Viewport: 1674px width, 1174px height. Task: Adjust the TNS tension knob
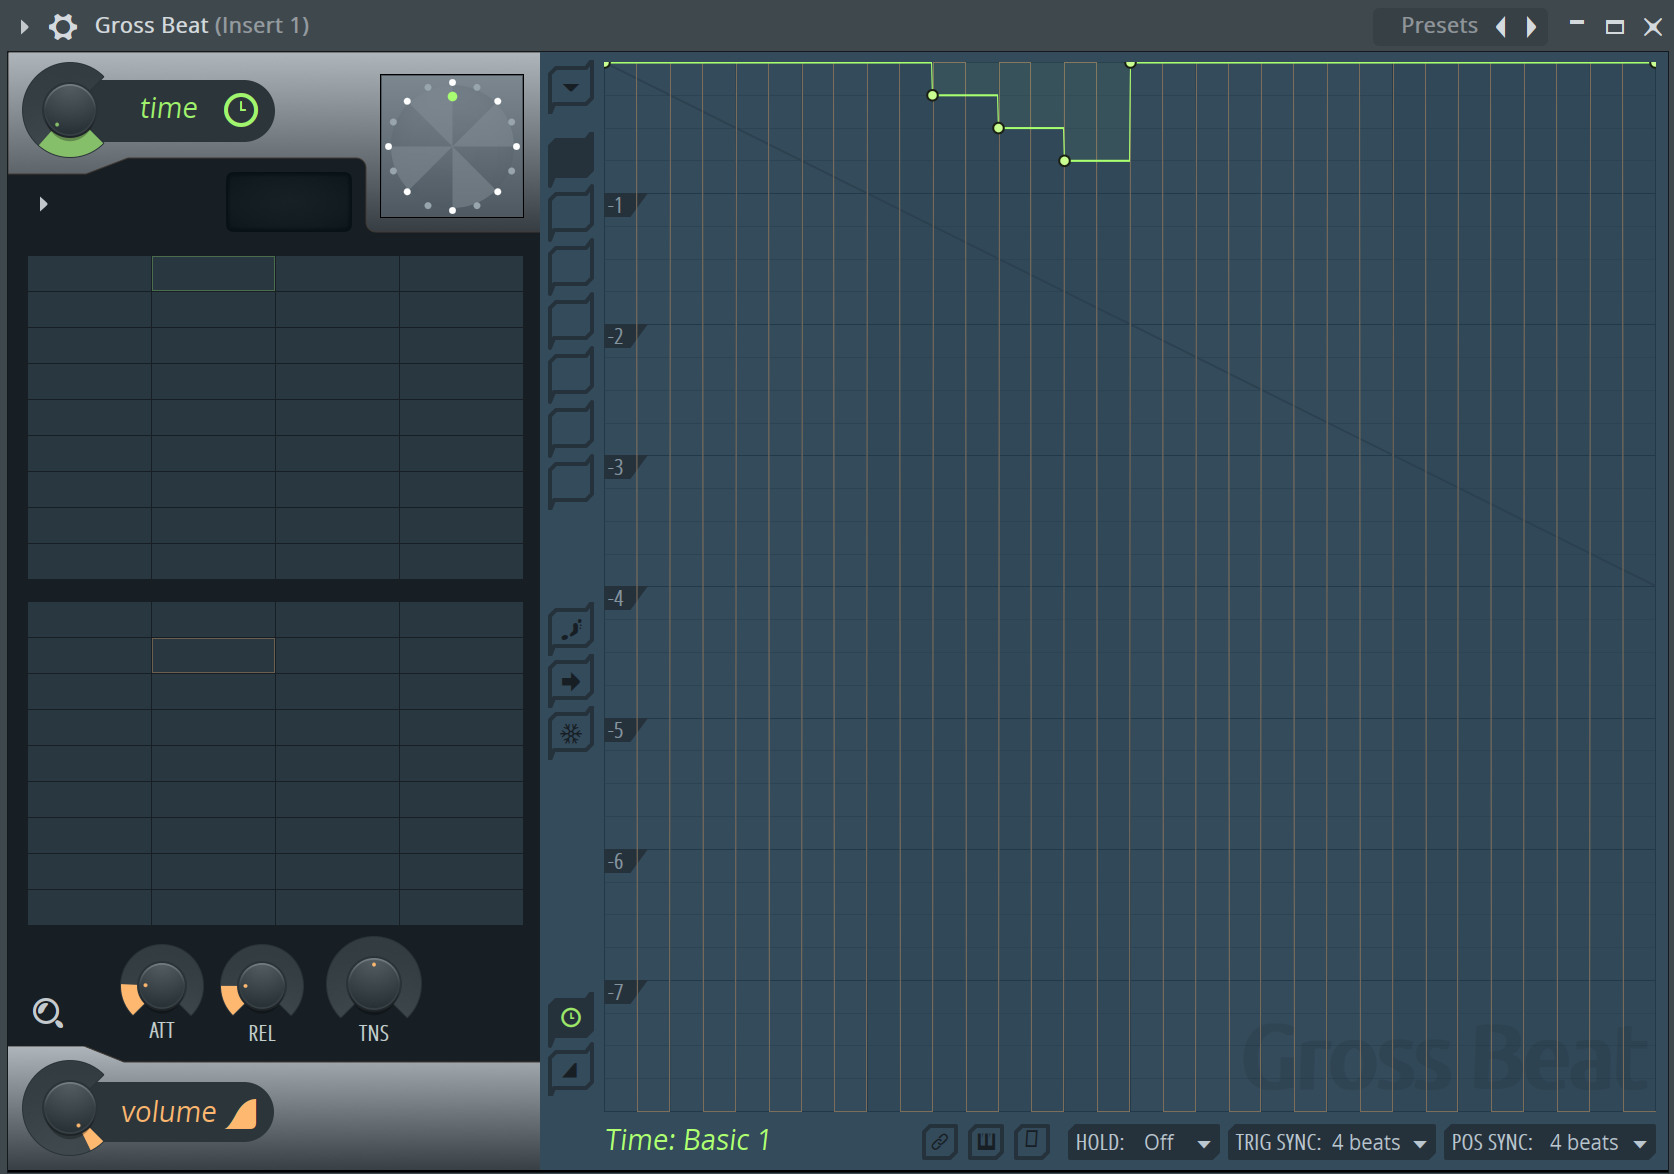[373, 984]
